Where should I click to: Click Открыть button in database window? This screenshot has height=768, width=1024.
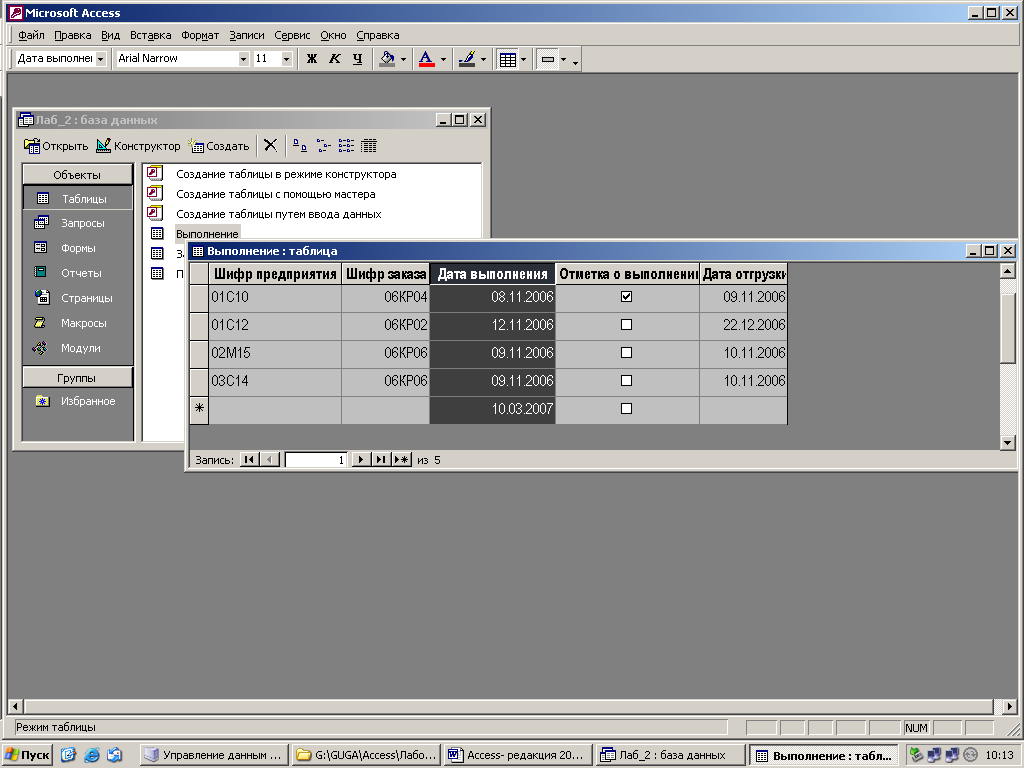(x=56, y=146)
